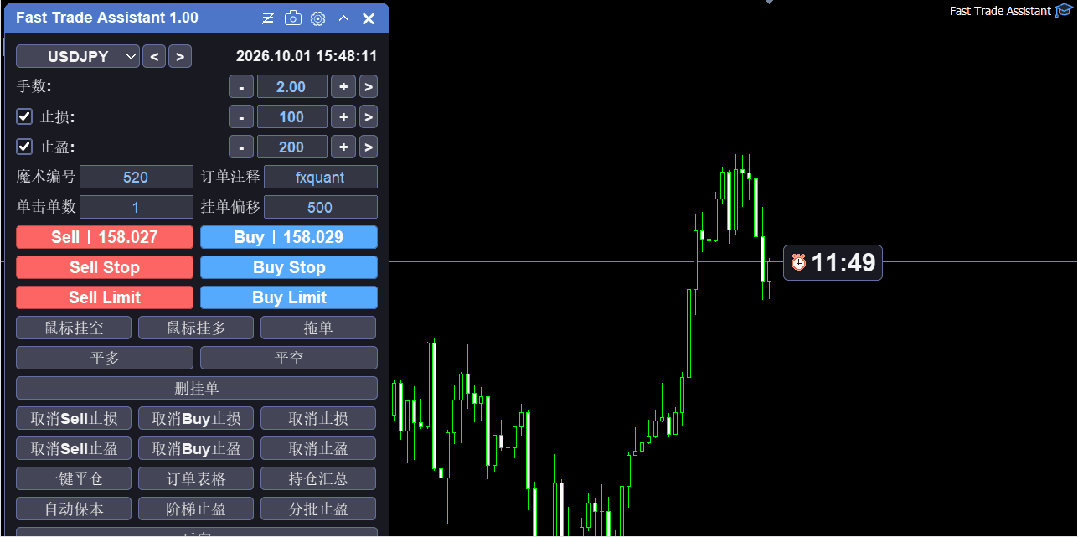Increase take profit with plus button
1078x537 pixels.
[x=343, y=147]
